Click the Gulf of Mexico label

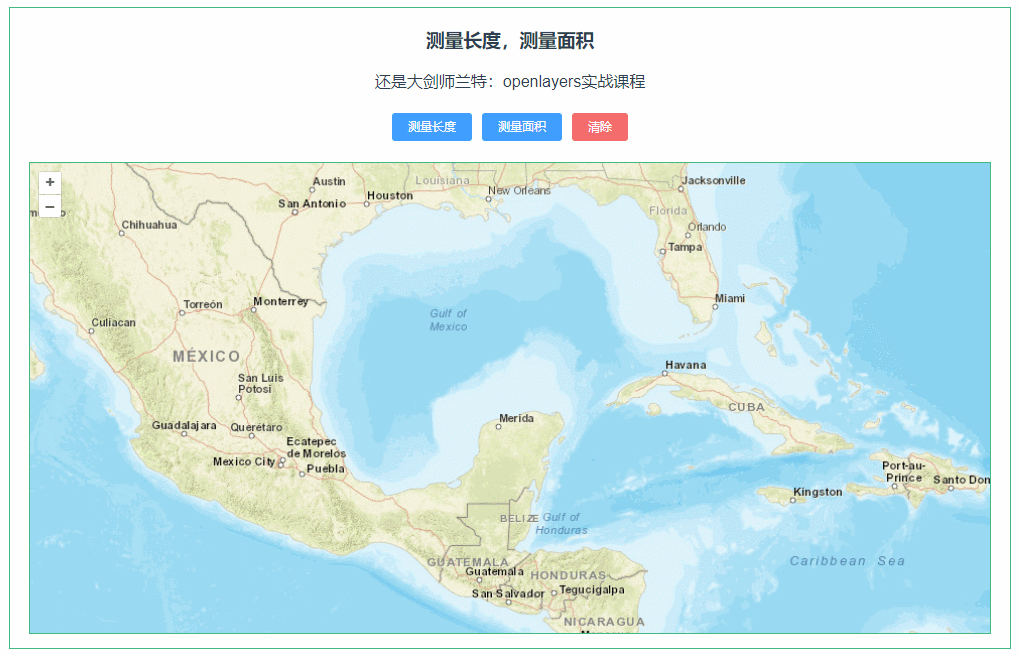(x=448, y=320)
